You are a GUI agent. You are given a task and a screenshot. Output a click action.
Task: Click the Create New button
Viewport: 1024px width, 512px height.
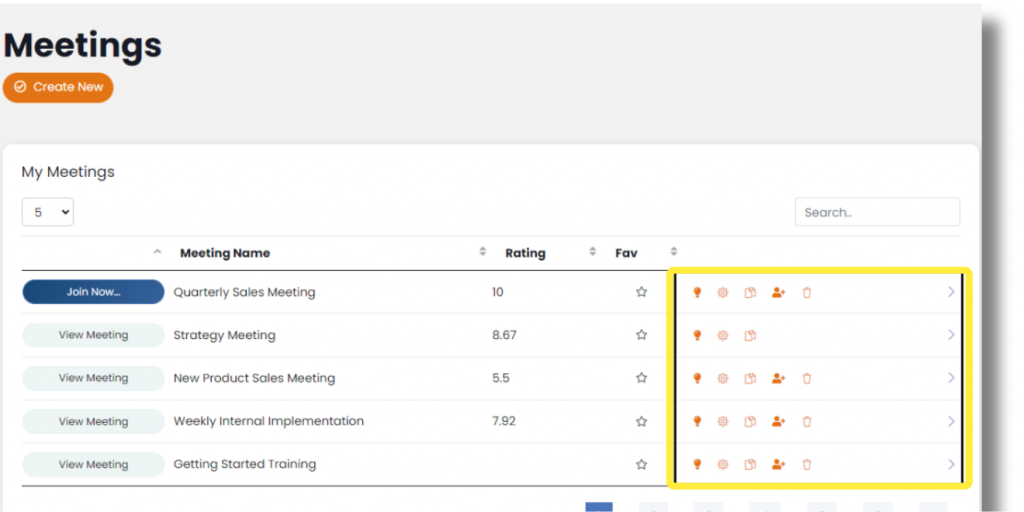tap(58, 87)
